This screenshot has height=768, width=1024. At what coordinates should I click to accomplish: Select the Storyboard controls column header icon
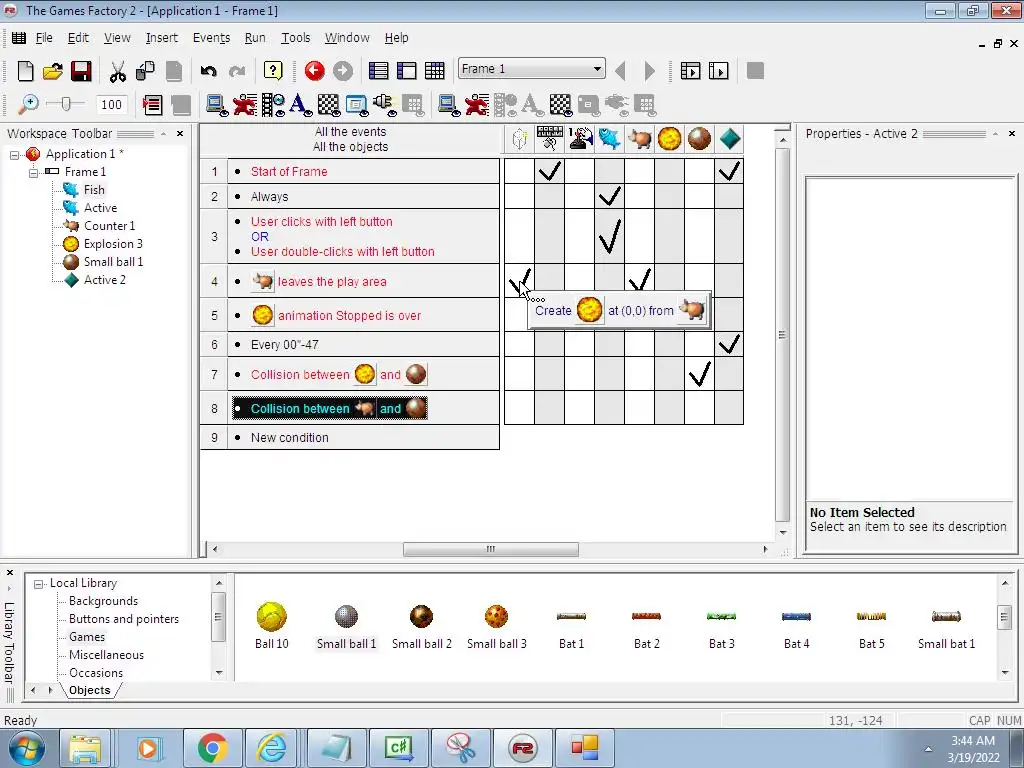pos(549,138)
